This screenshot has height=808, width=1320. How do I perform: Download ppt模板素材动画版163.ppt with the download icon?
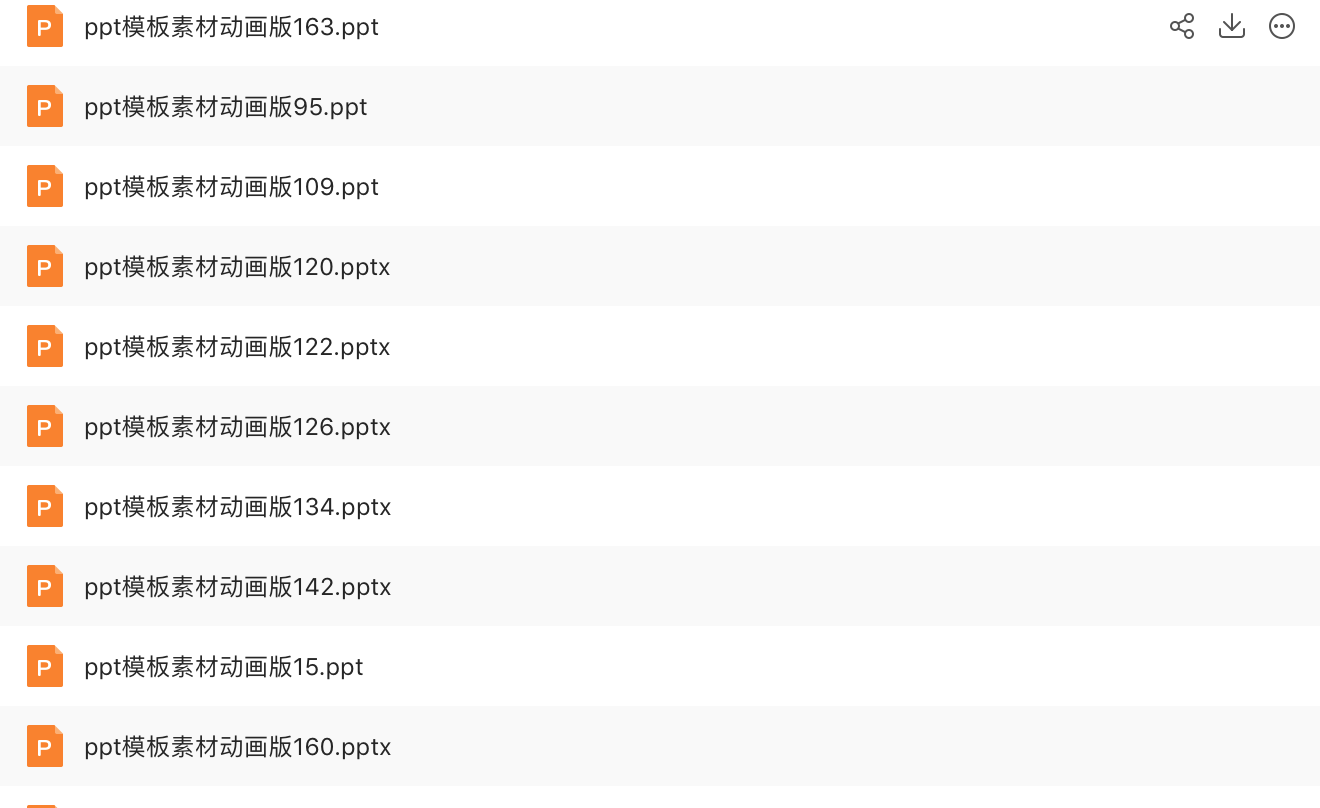coord(1232,27)
